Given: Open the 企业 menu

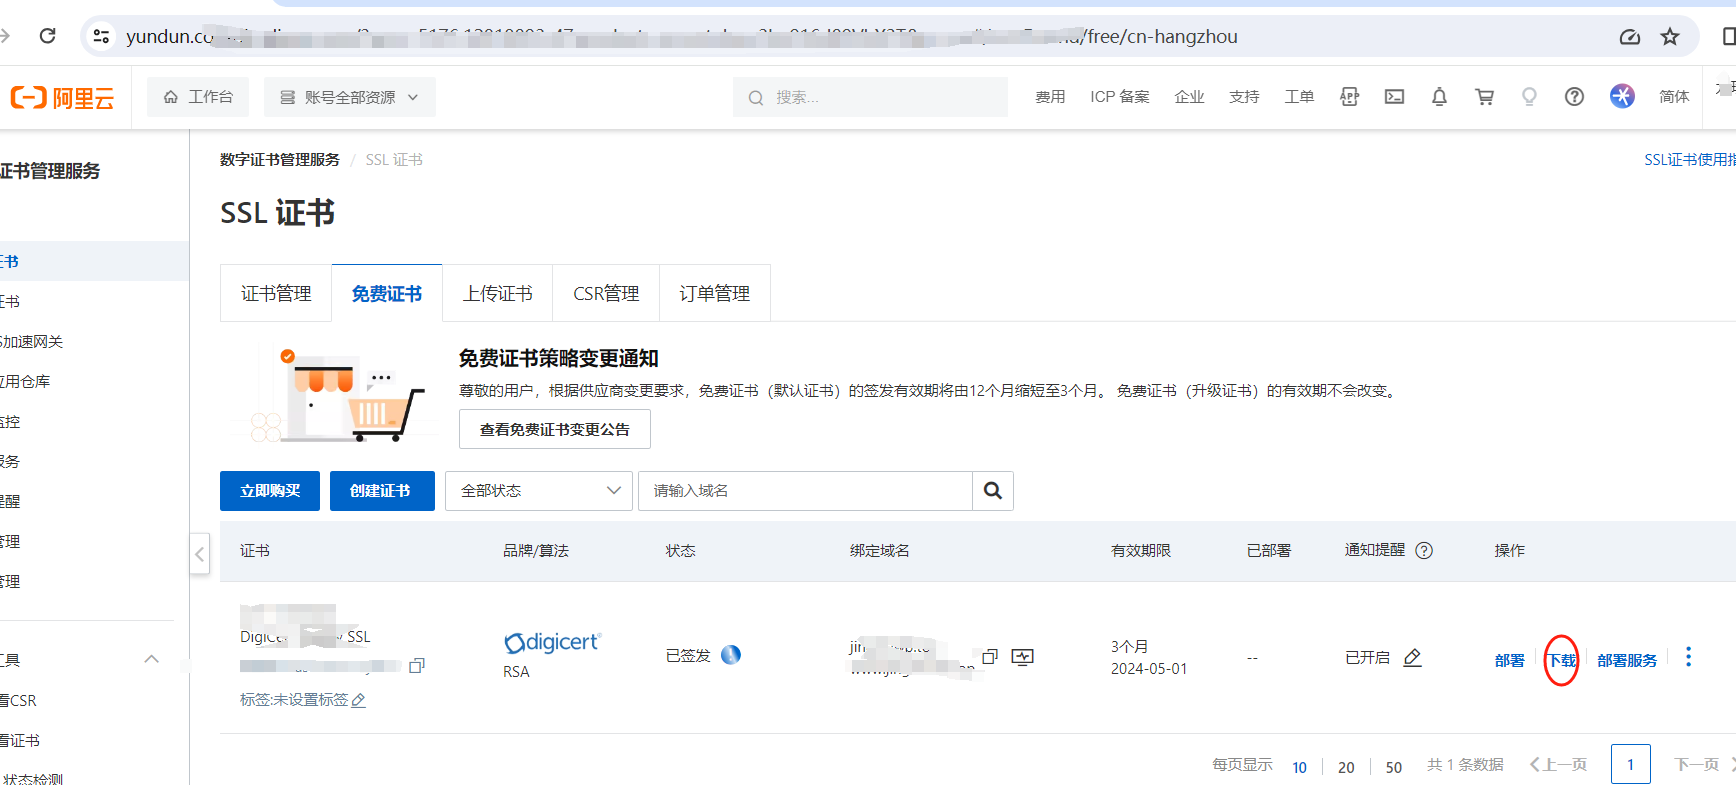Looking at the screenshot, I should click(1190, 97).
